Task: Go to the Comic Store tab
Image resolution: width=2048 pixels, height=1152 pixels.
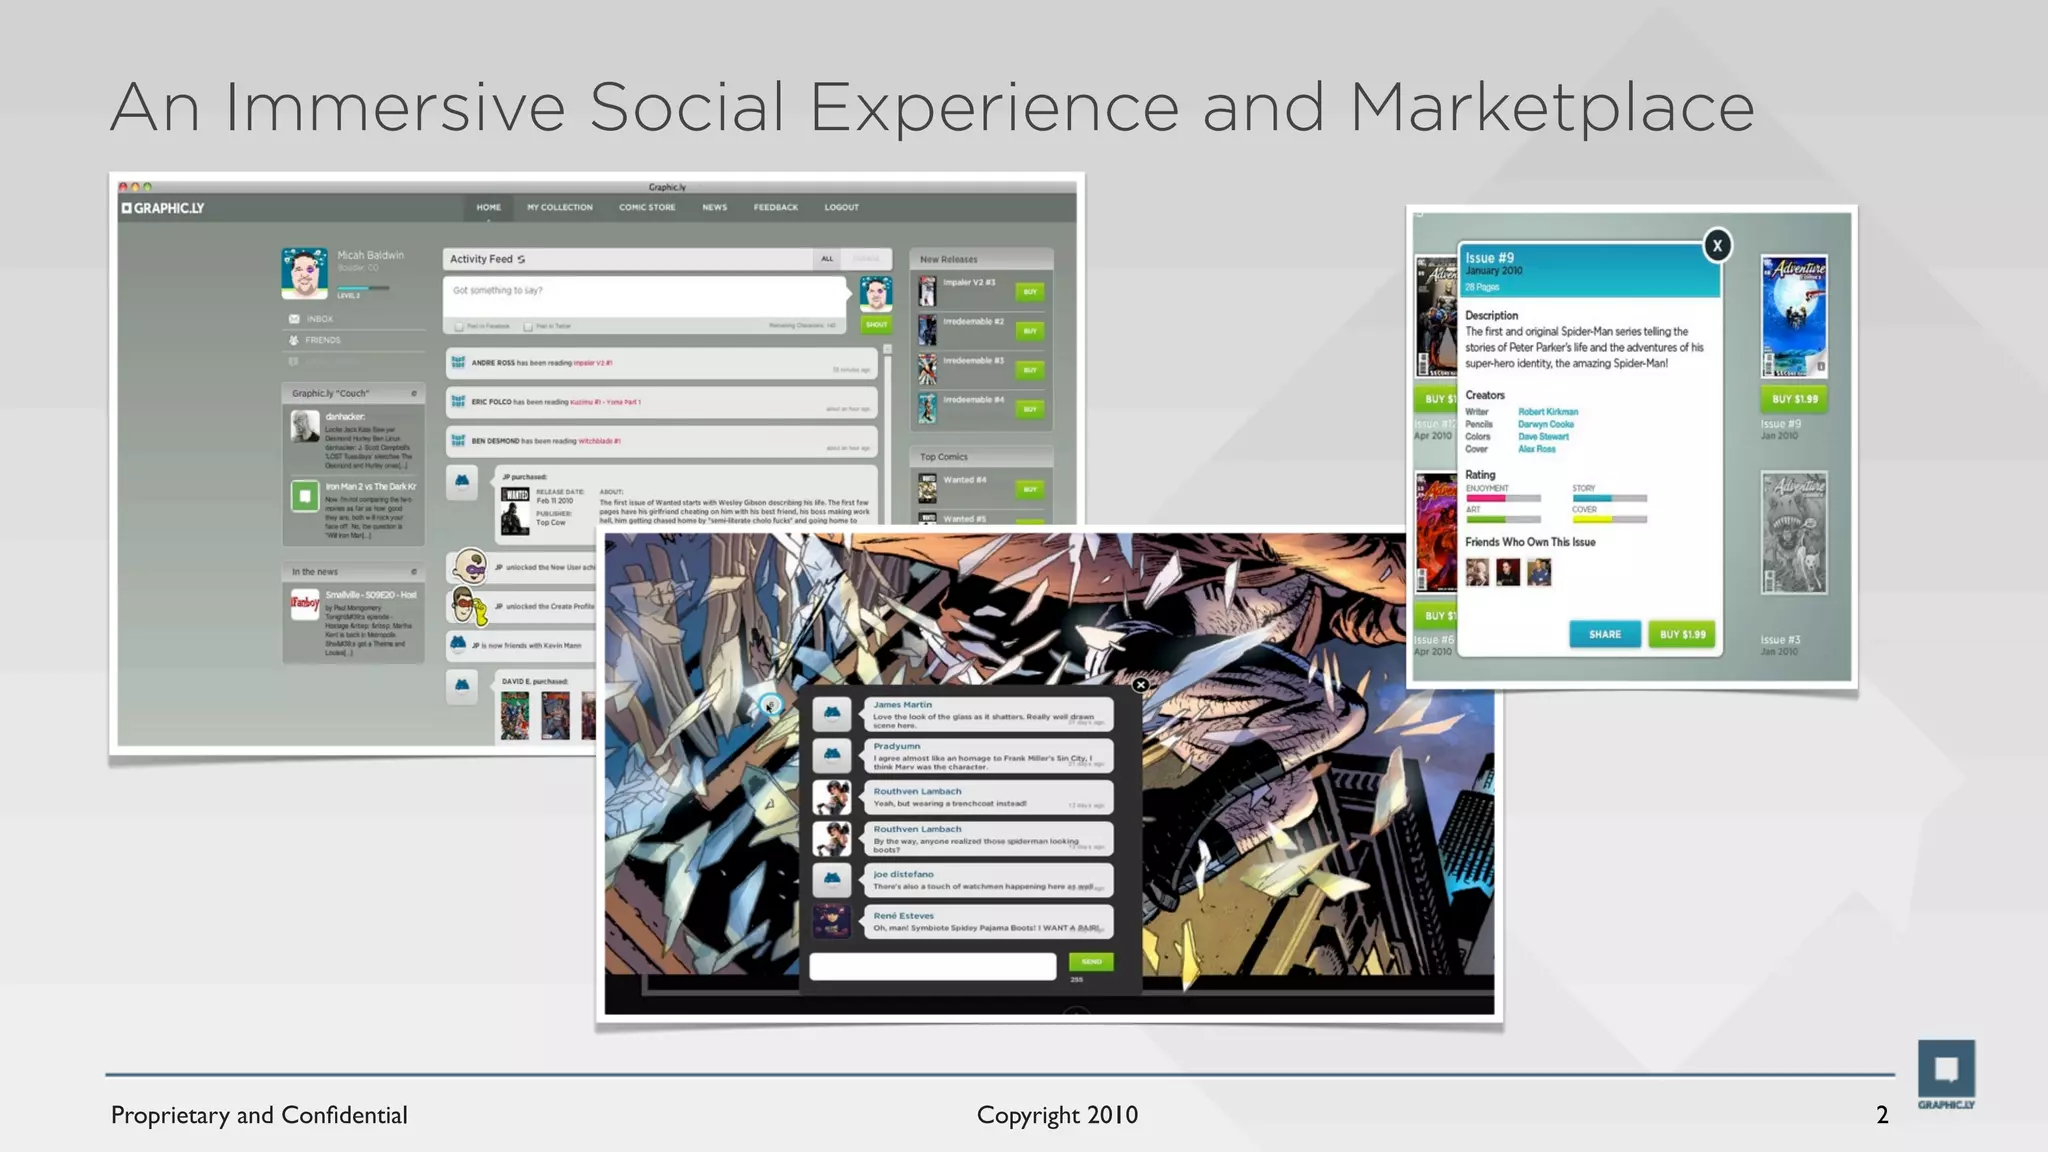Action: coord(646,207)
